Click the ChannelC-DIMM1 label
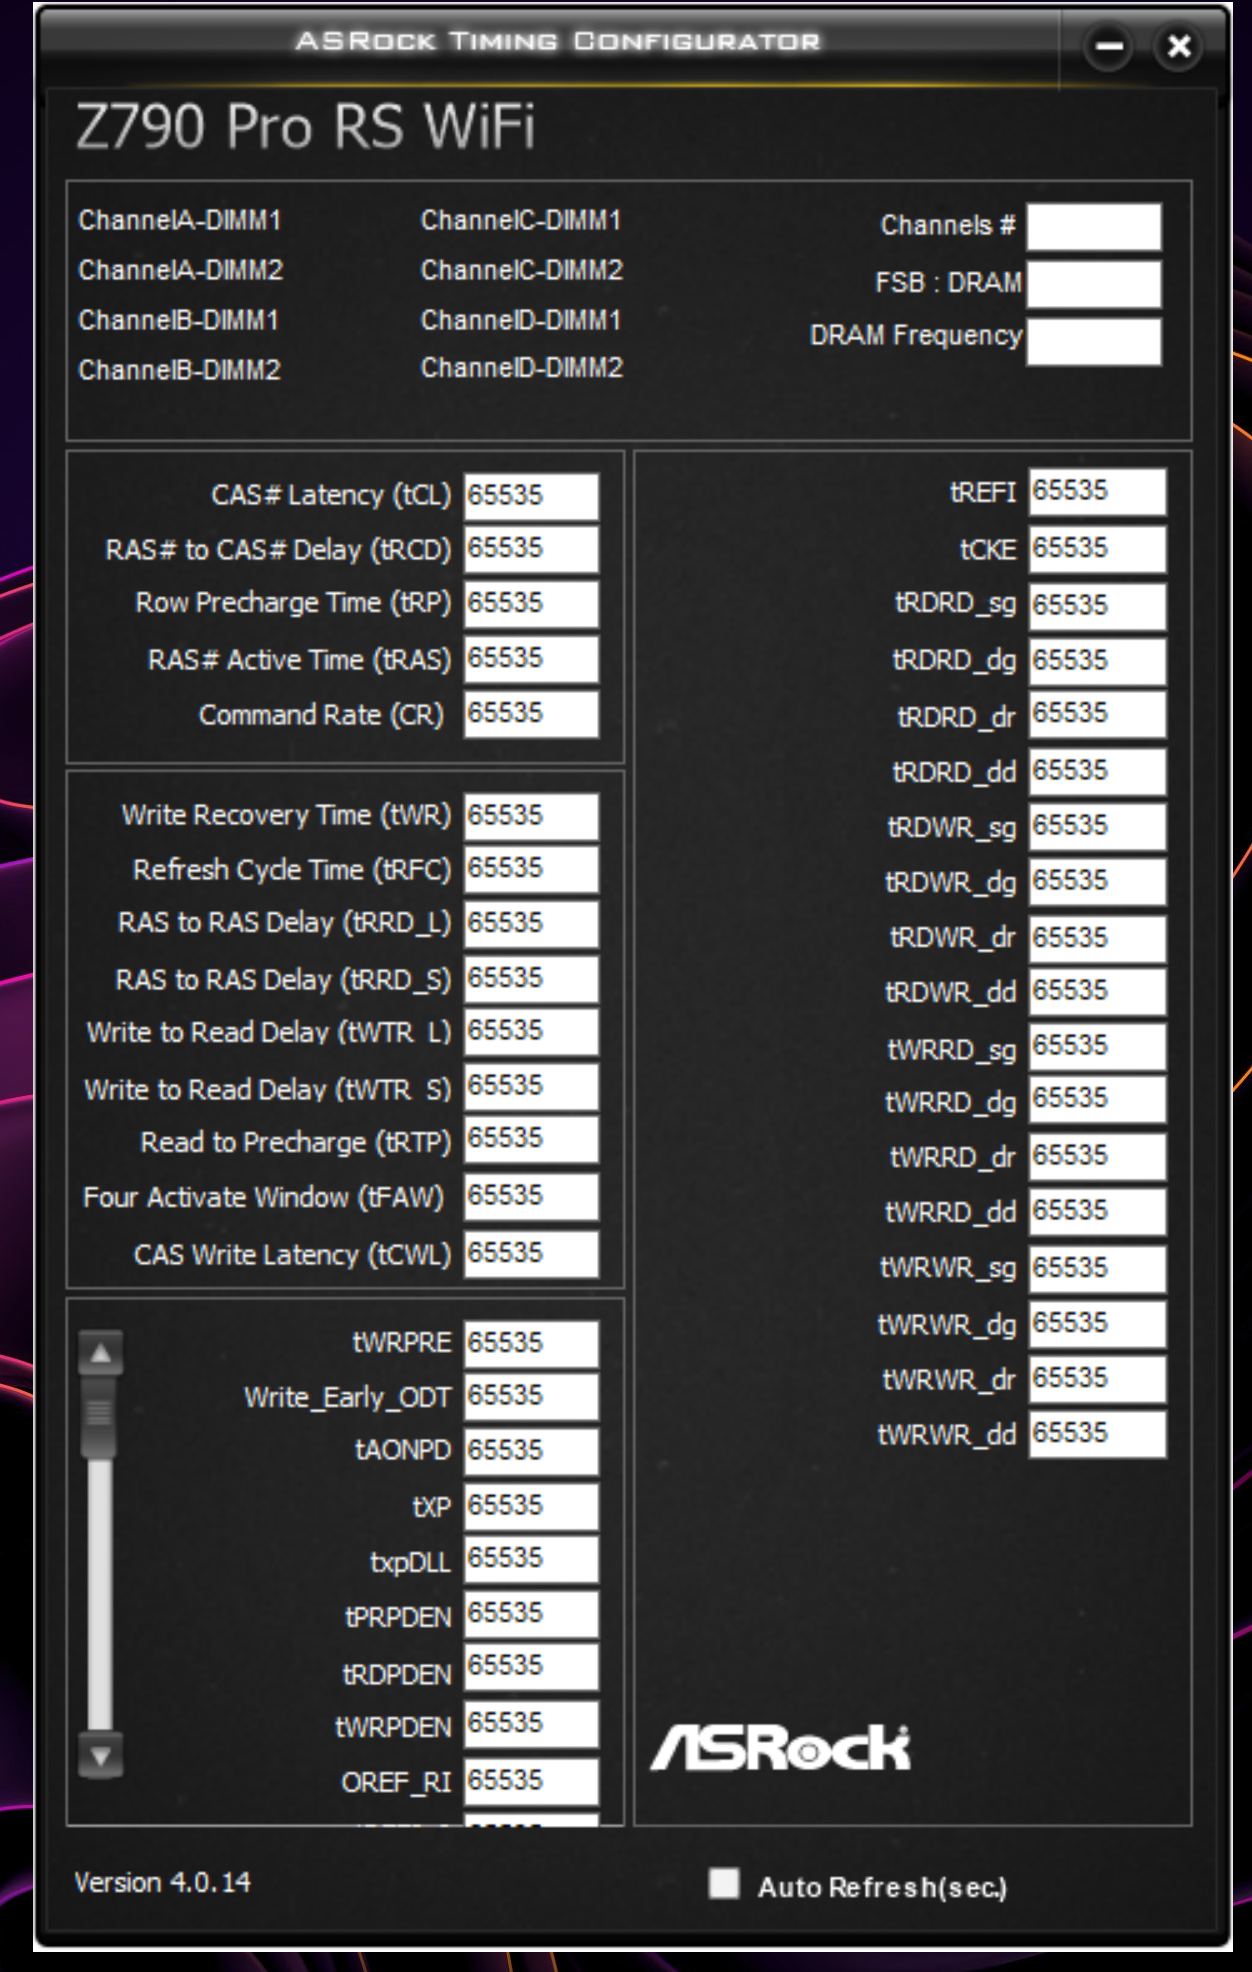The image size is (1252, 1972). pos(521,220)
